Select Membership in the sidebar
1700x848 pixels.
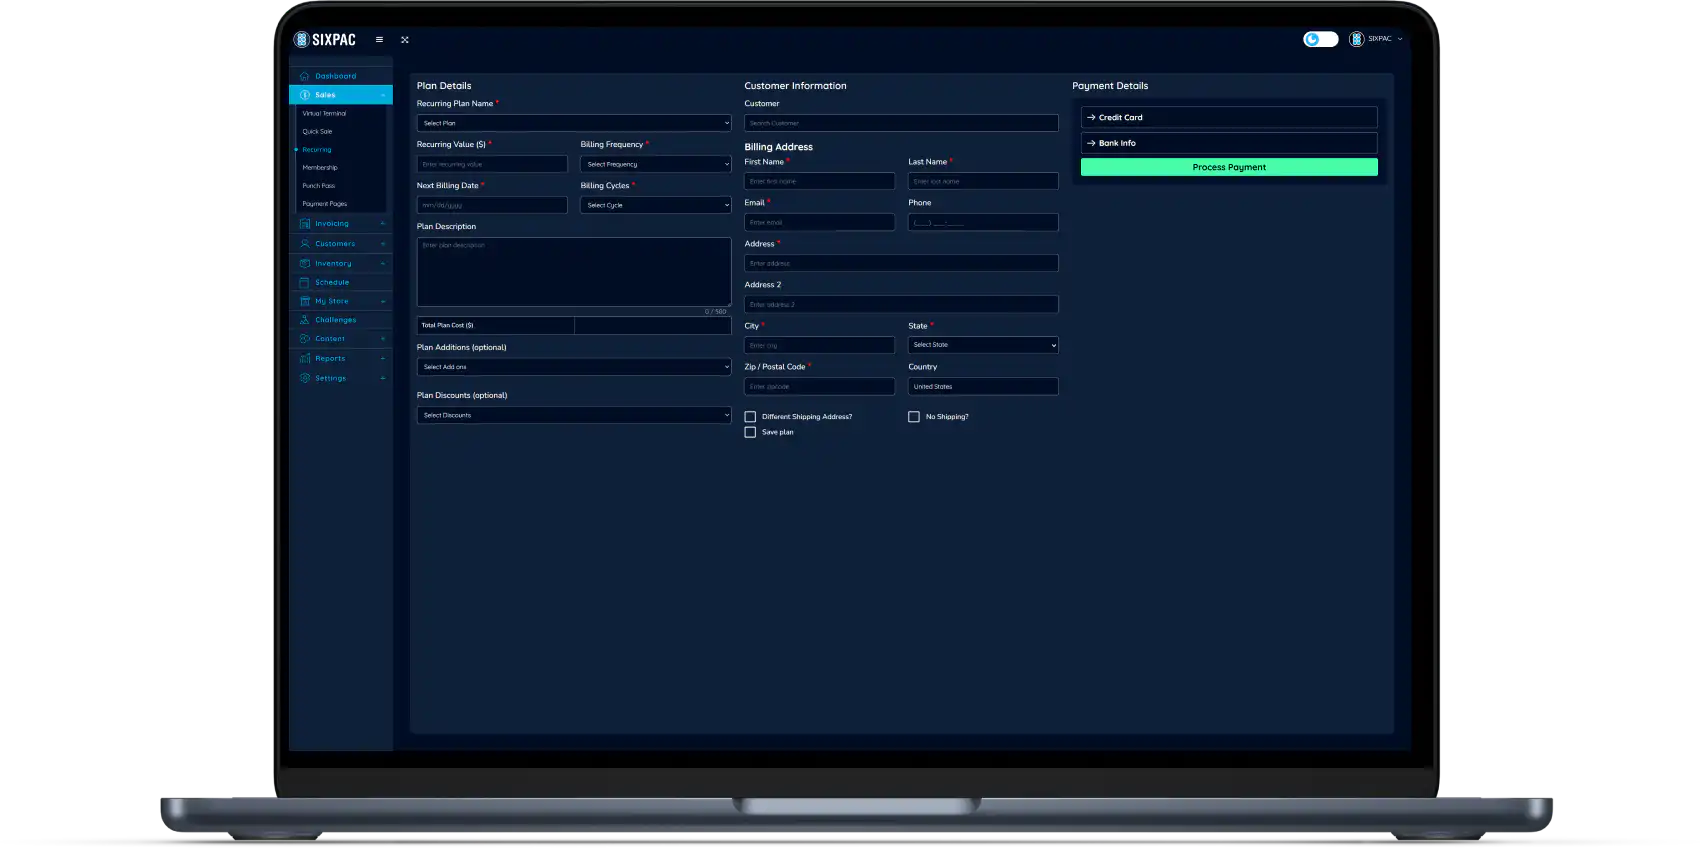(x=320, y=168)
